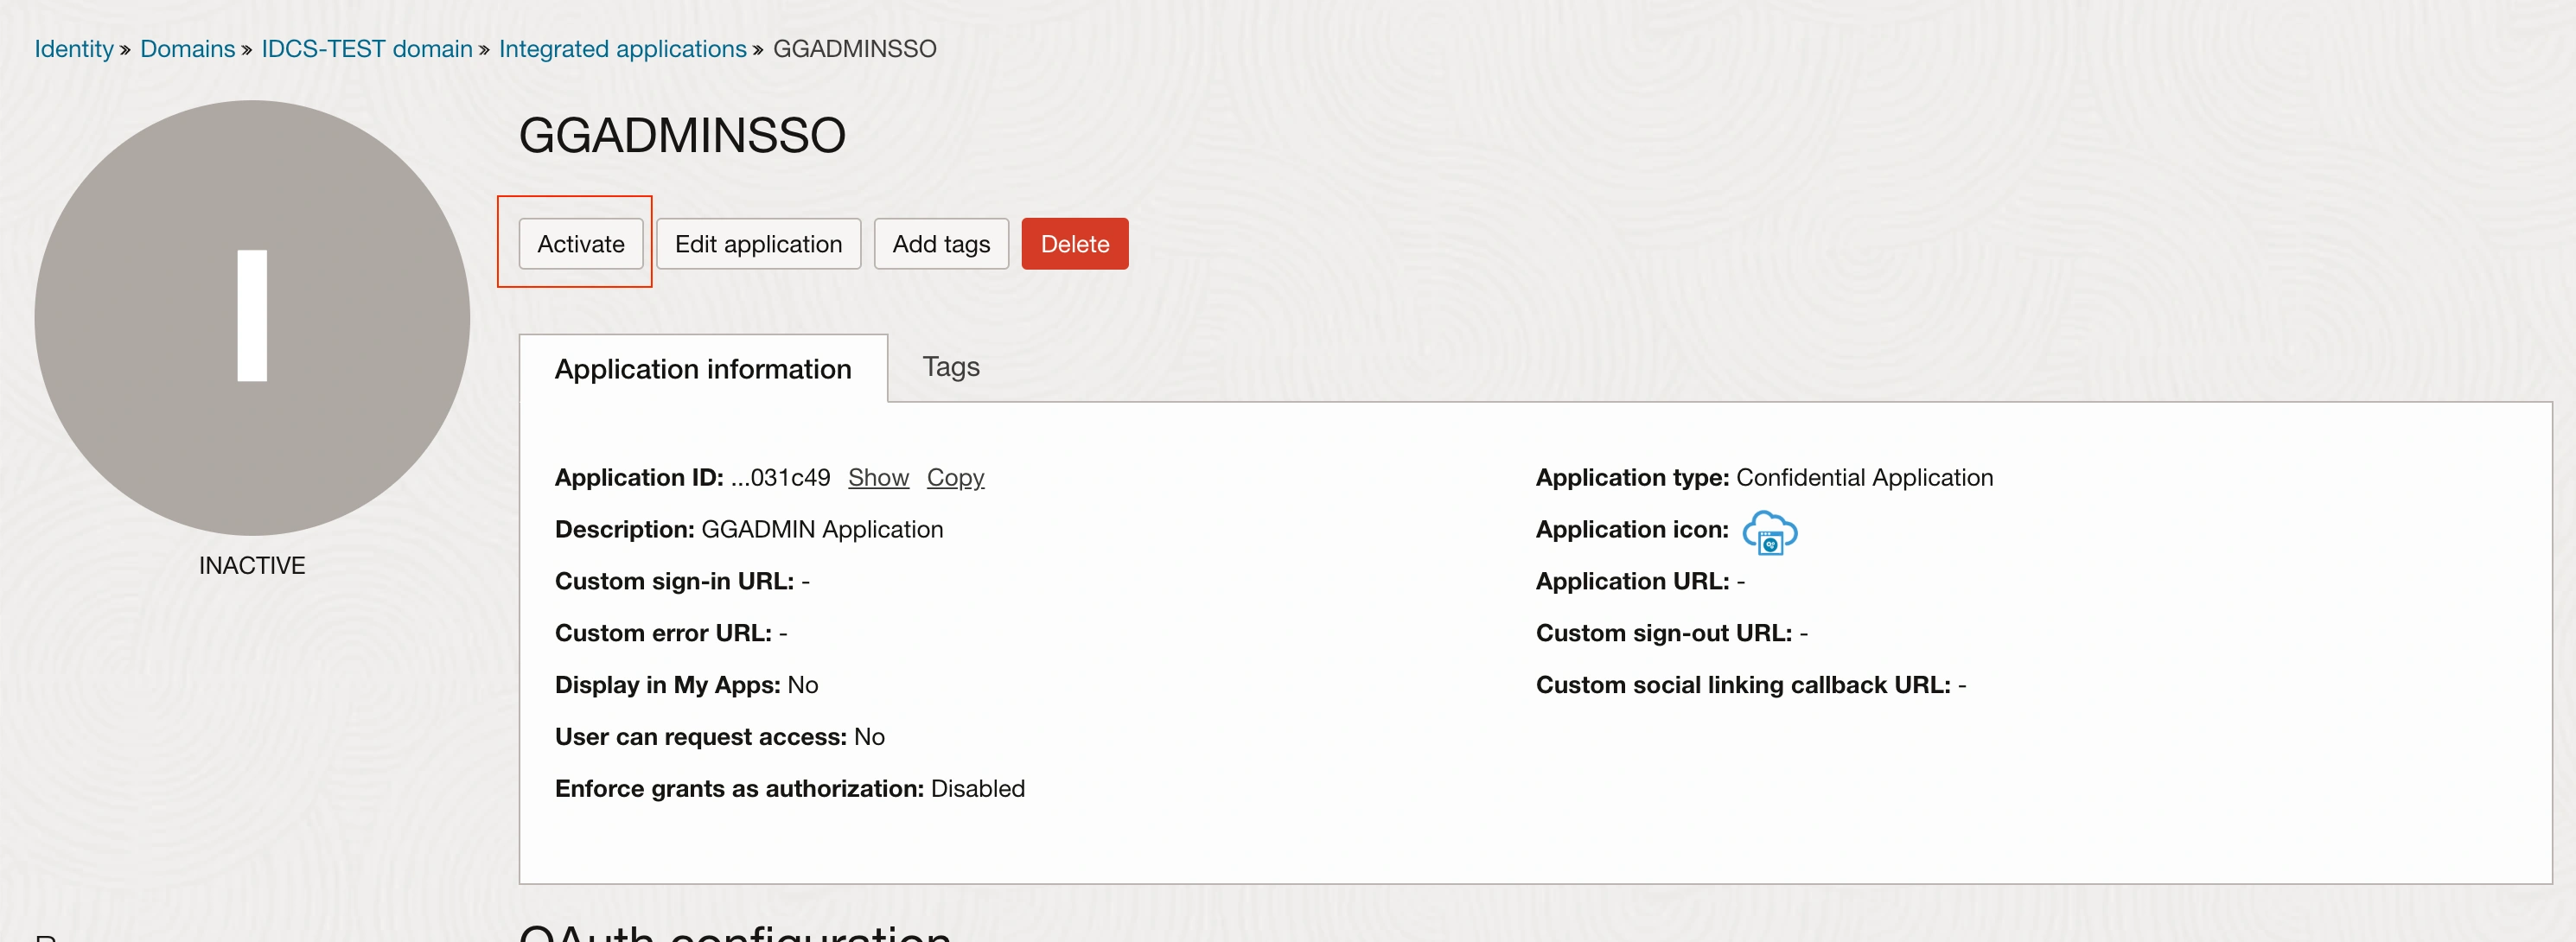Switch to the Tags tab

click(950, 367)
